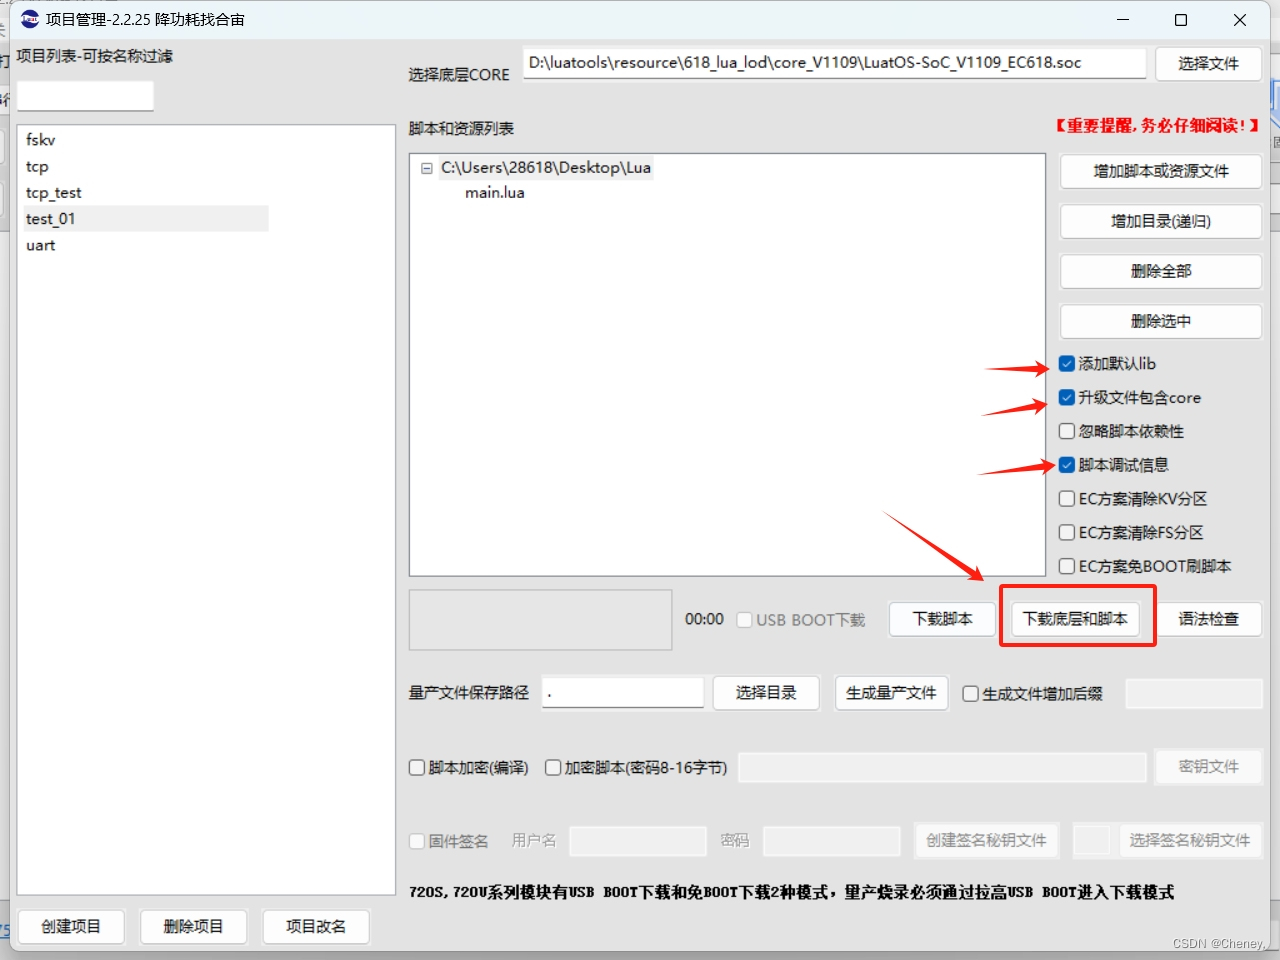This screenshot has width=1280, height=960.
Task: Collapse the C:\Users\28618\Desktop\Lua tree node
Action: pos(427,168)
